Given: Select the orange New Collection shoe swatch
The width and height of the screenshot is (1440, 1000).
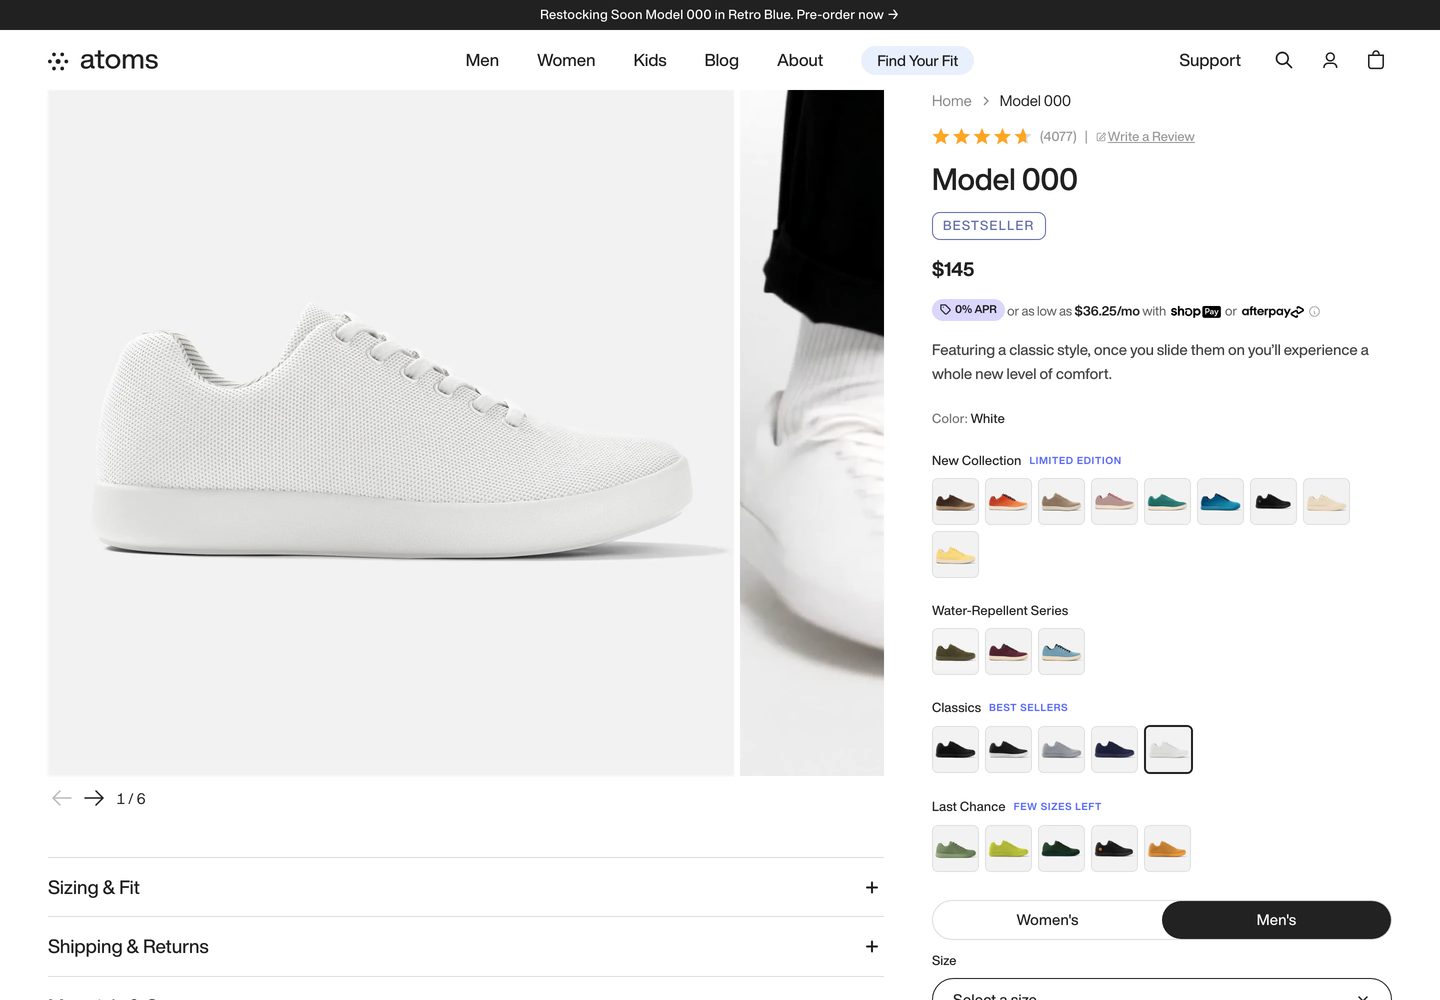Looking at the screenshot, I should click(1008, 502).
